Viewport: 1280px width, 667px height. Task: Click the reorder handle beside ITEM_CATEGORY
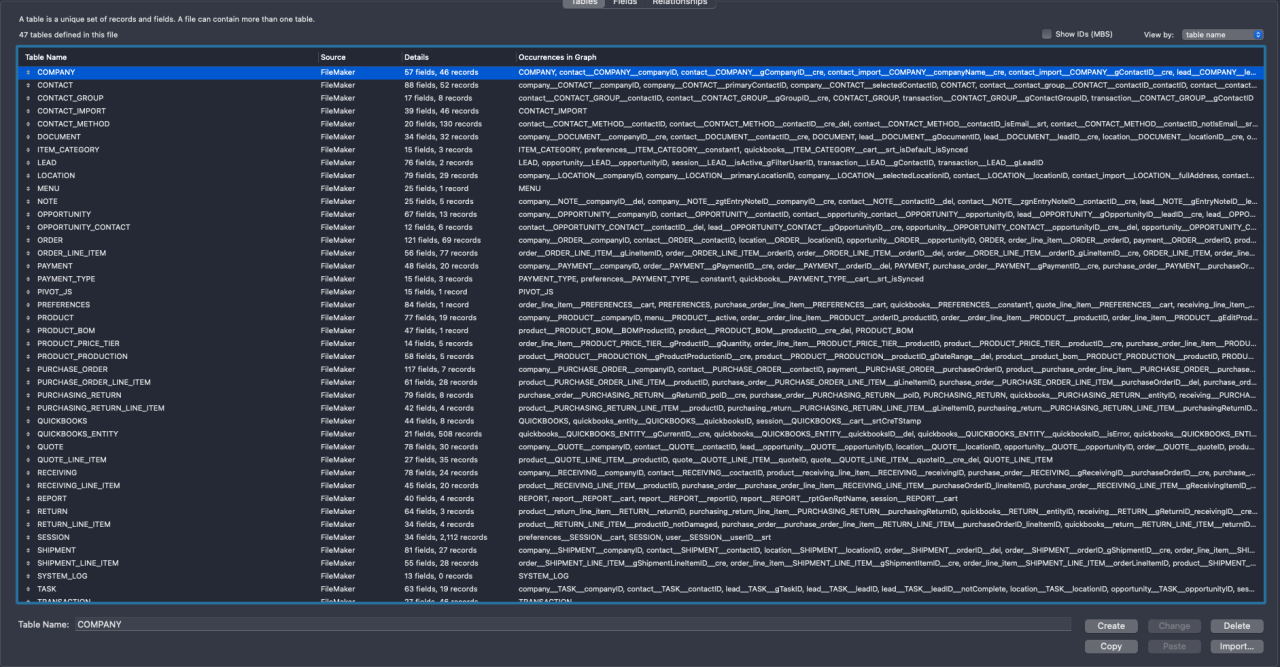point(28,150)
